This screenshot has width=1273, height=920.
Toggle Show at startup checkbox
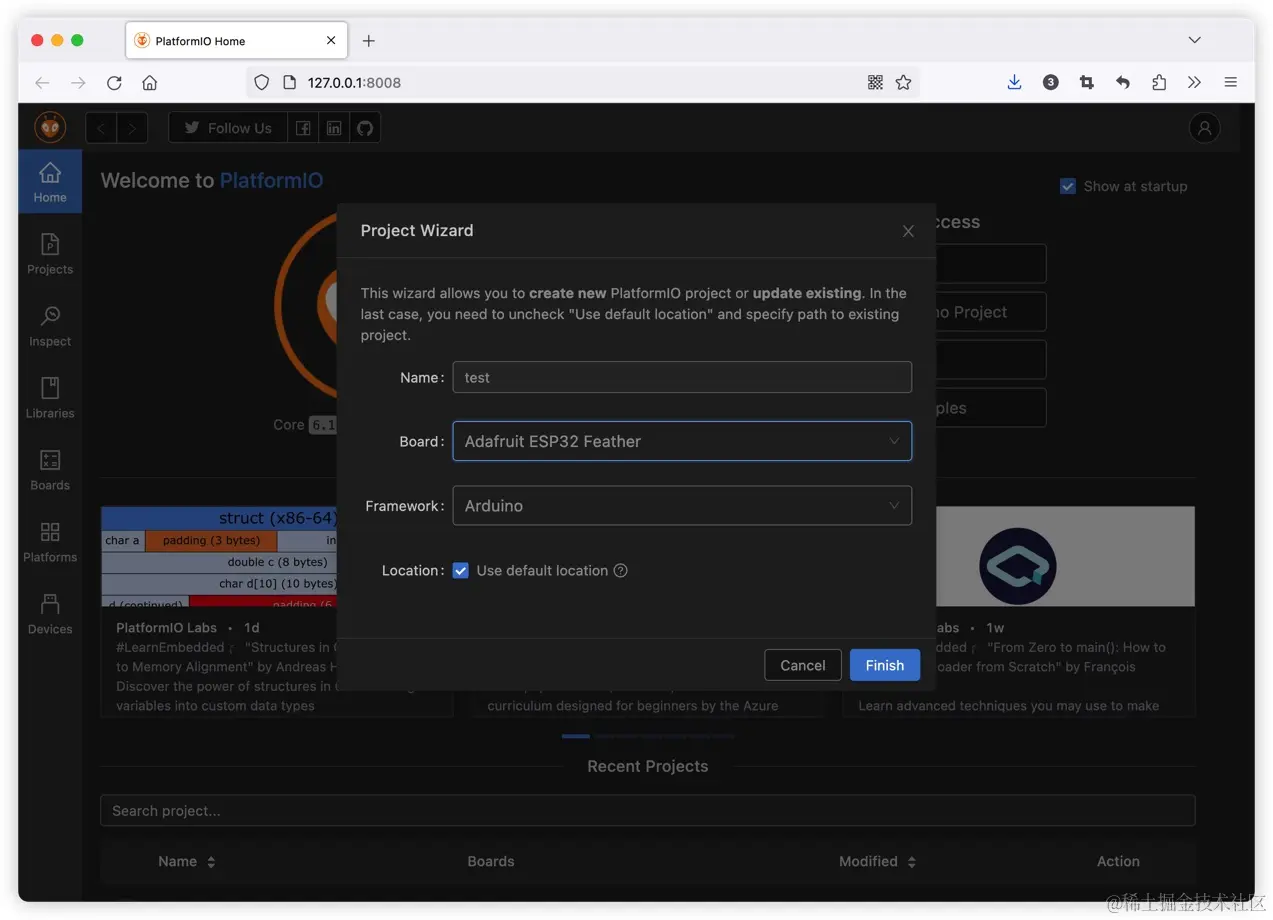(x=1068, y=186)
